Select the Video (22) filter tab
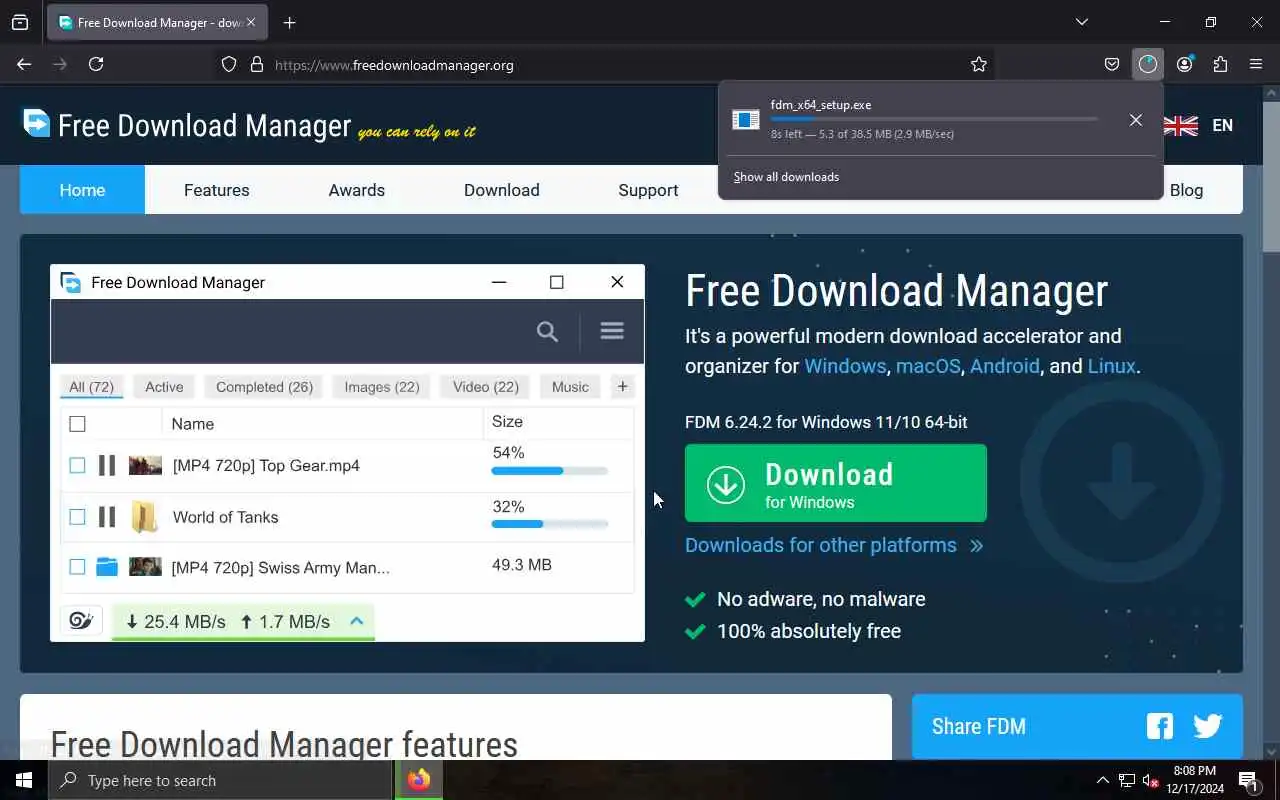 486,387
